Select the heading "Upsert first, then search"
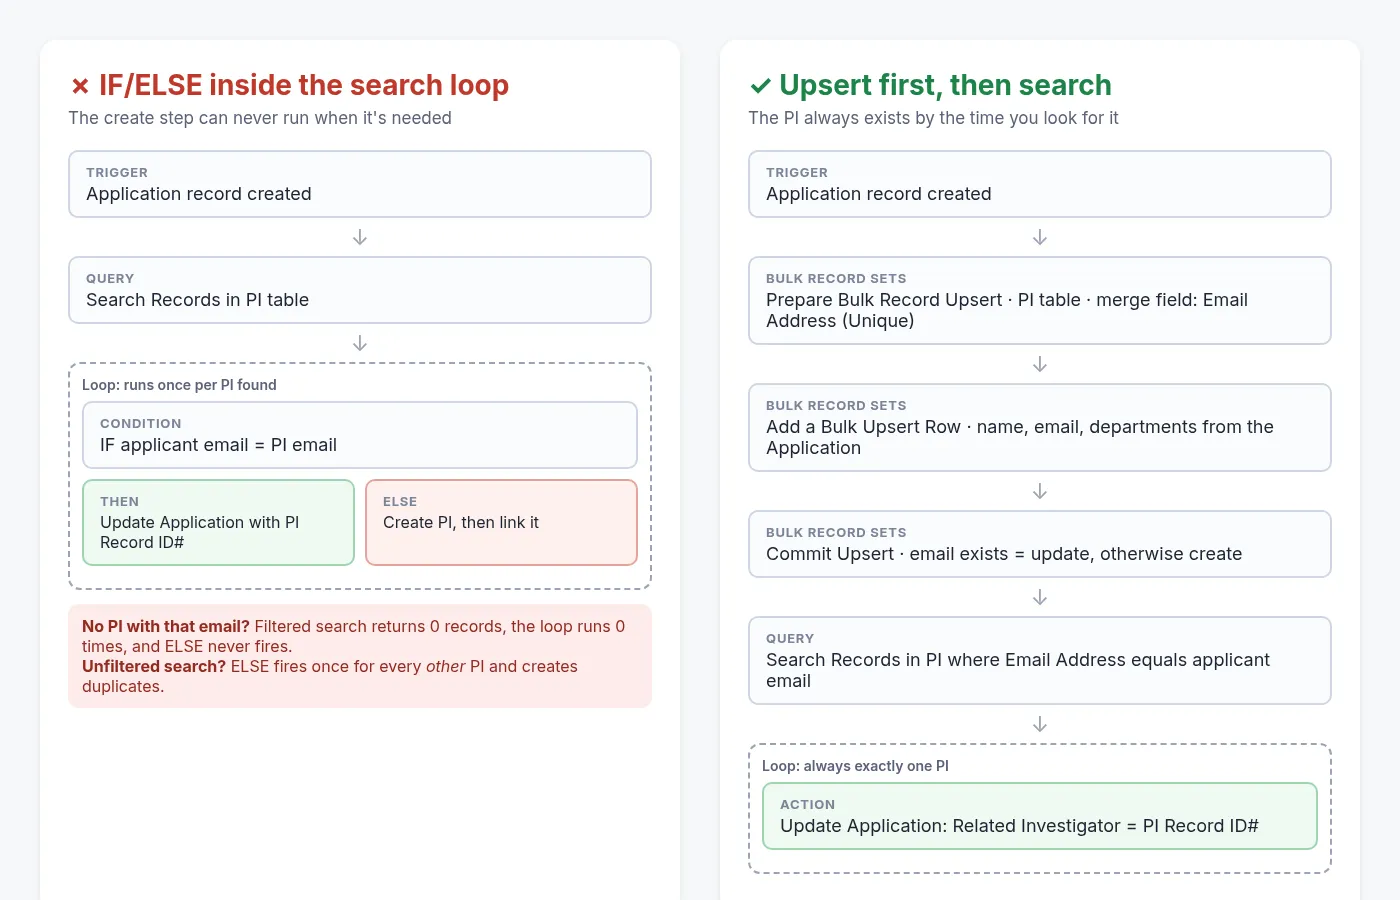The image size is (1400, 900). tap(945, 85)
